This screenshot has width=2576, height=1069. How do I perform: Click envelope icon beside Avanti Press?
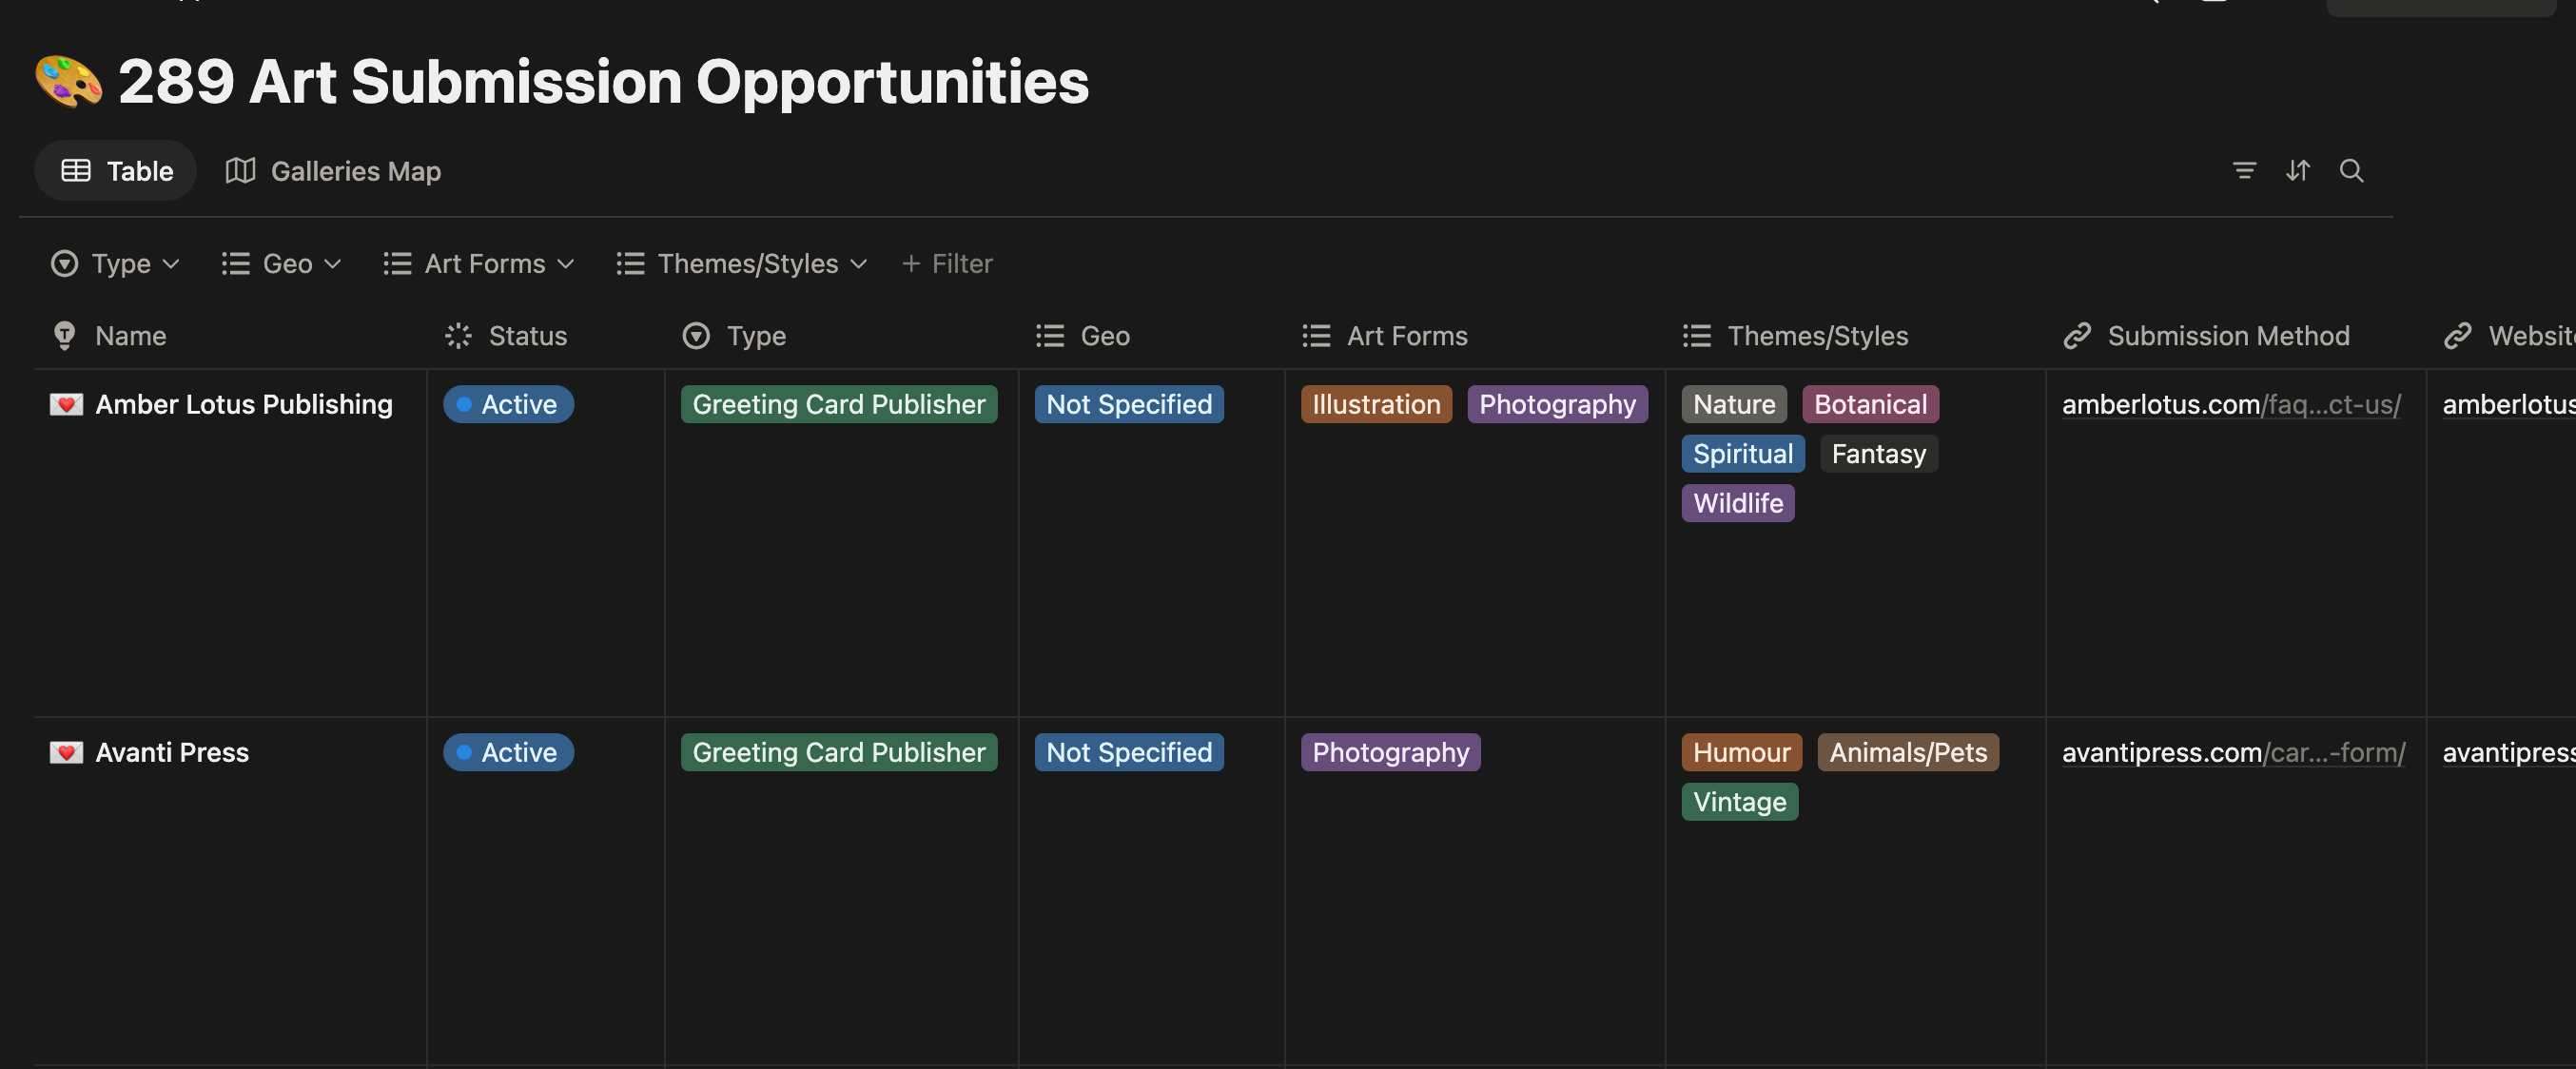click(66, 752)
